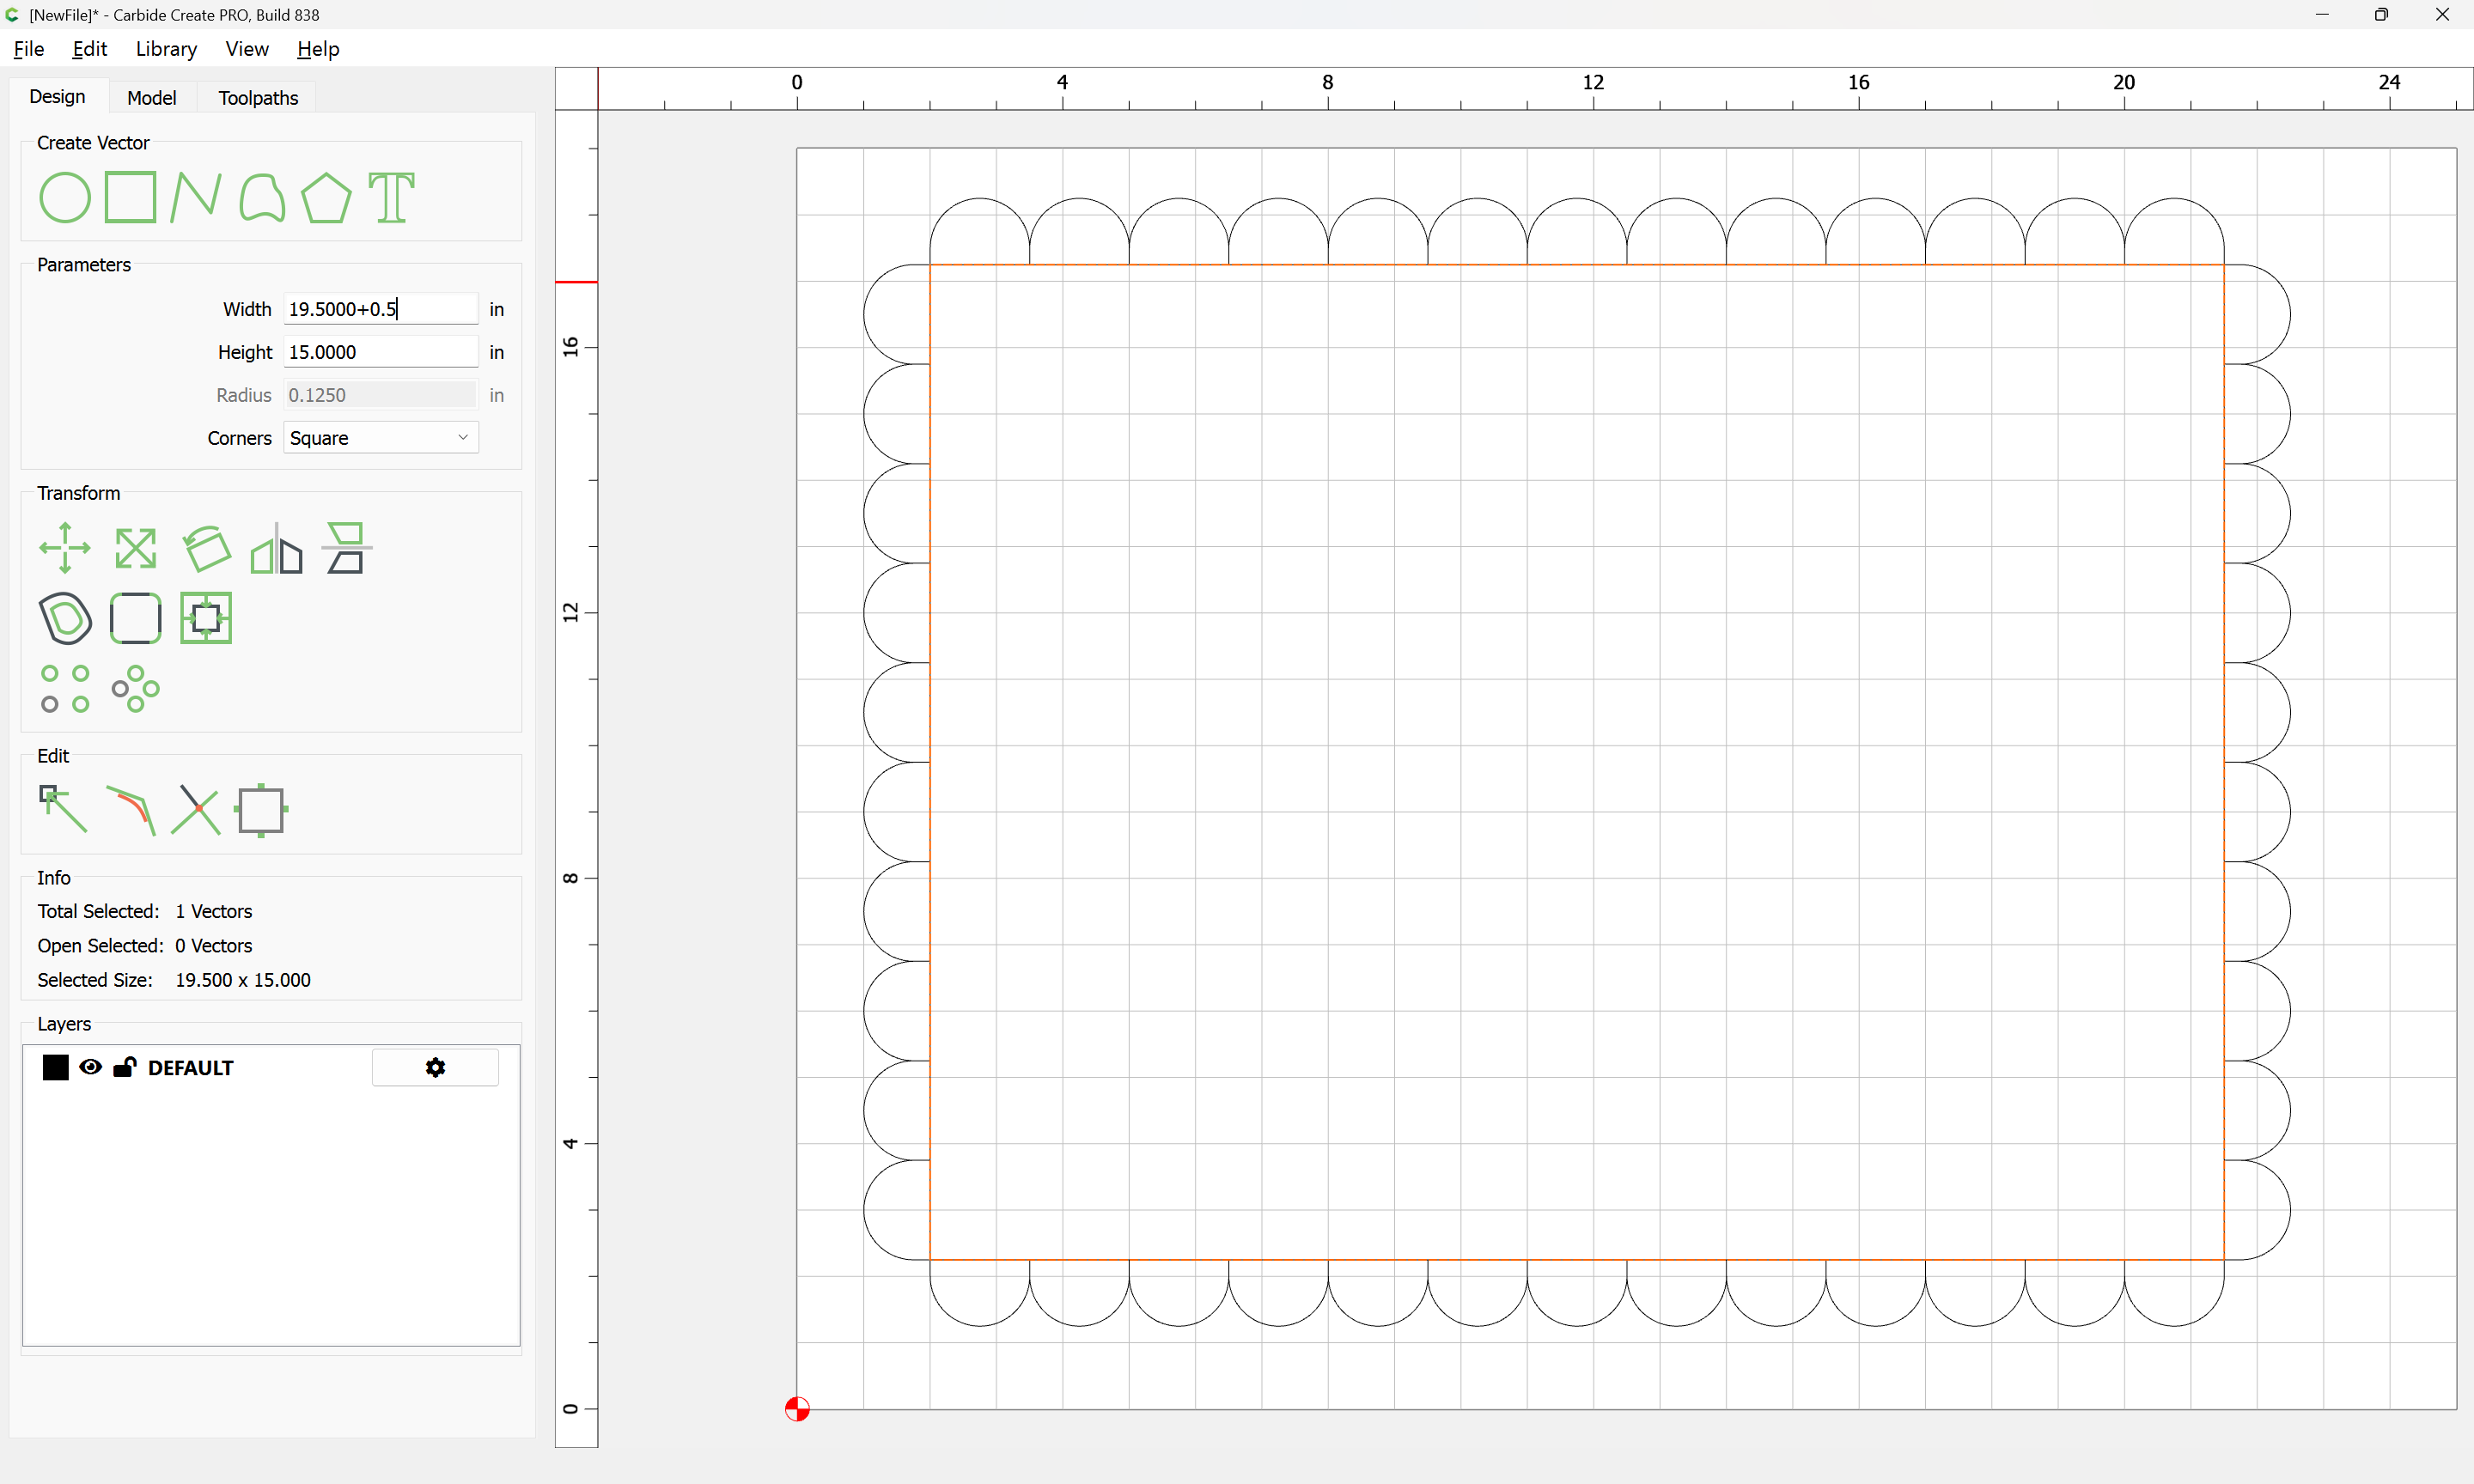2474x1484 pixels.
Task: Toggle the DEFAULT layer lock
Action: coord(124,1067)
